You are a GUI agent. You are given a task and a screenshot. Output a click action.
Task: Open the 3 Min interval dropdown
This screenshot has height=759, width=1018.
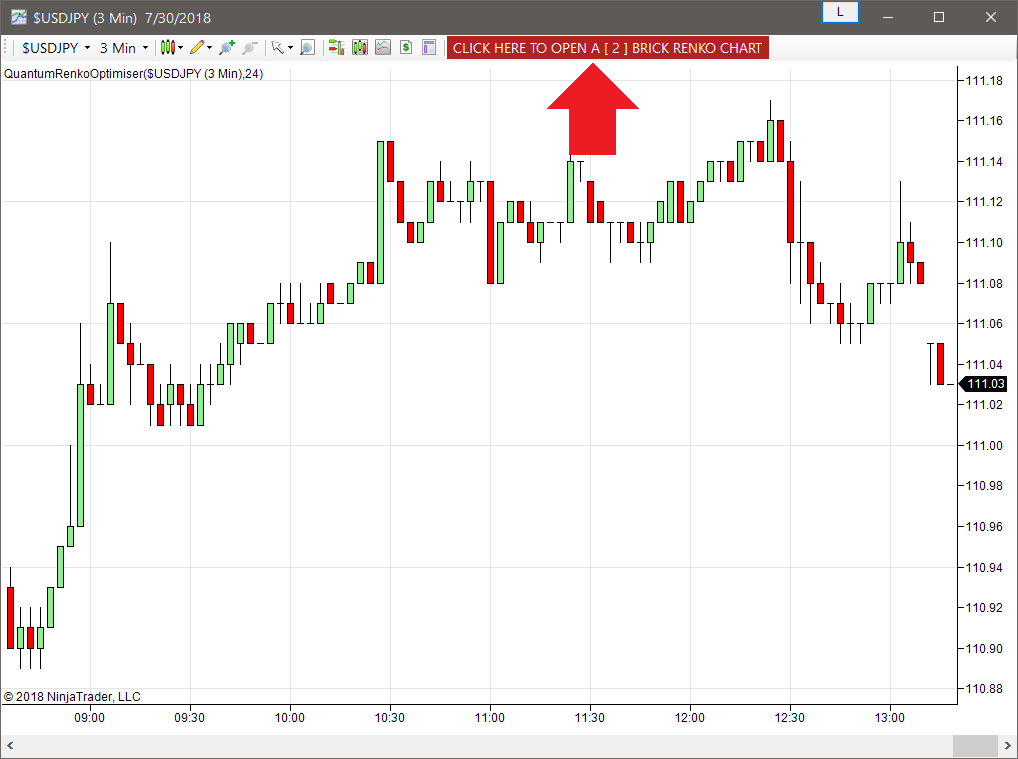click(x=124, y=48)
